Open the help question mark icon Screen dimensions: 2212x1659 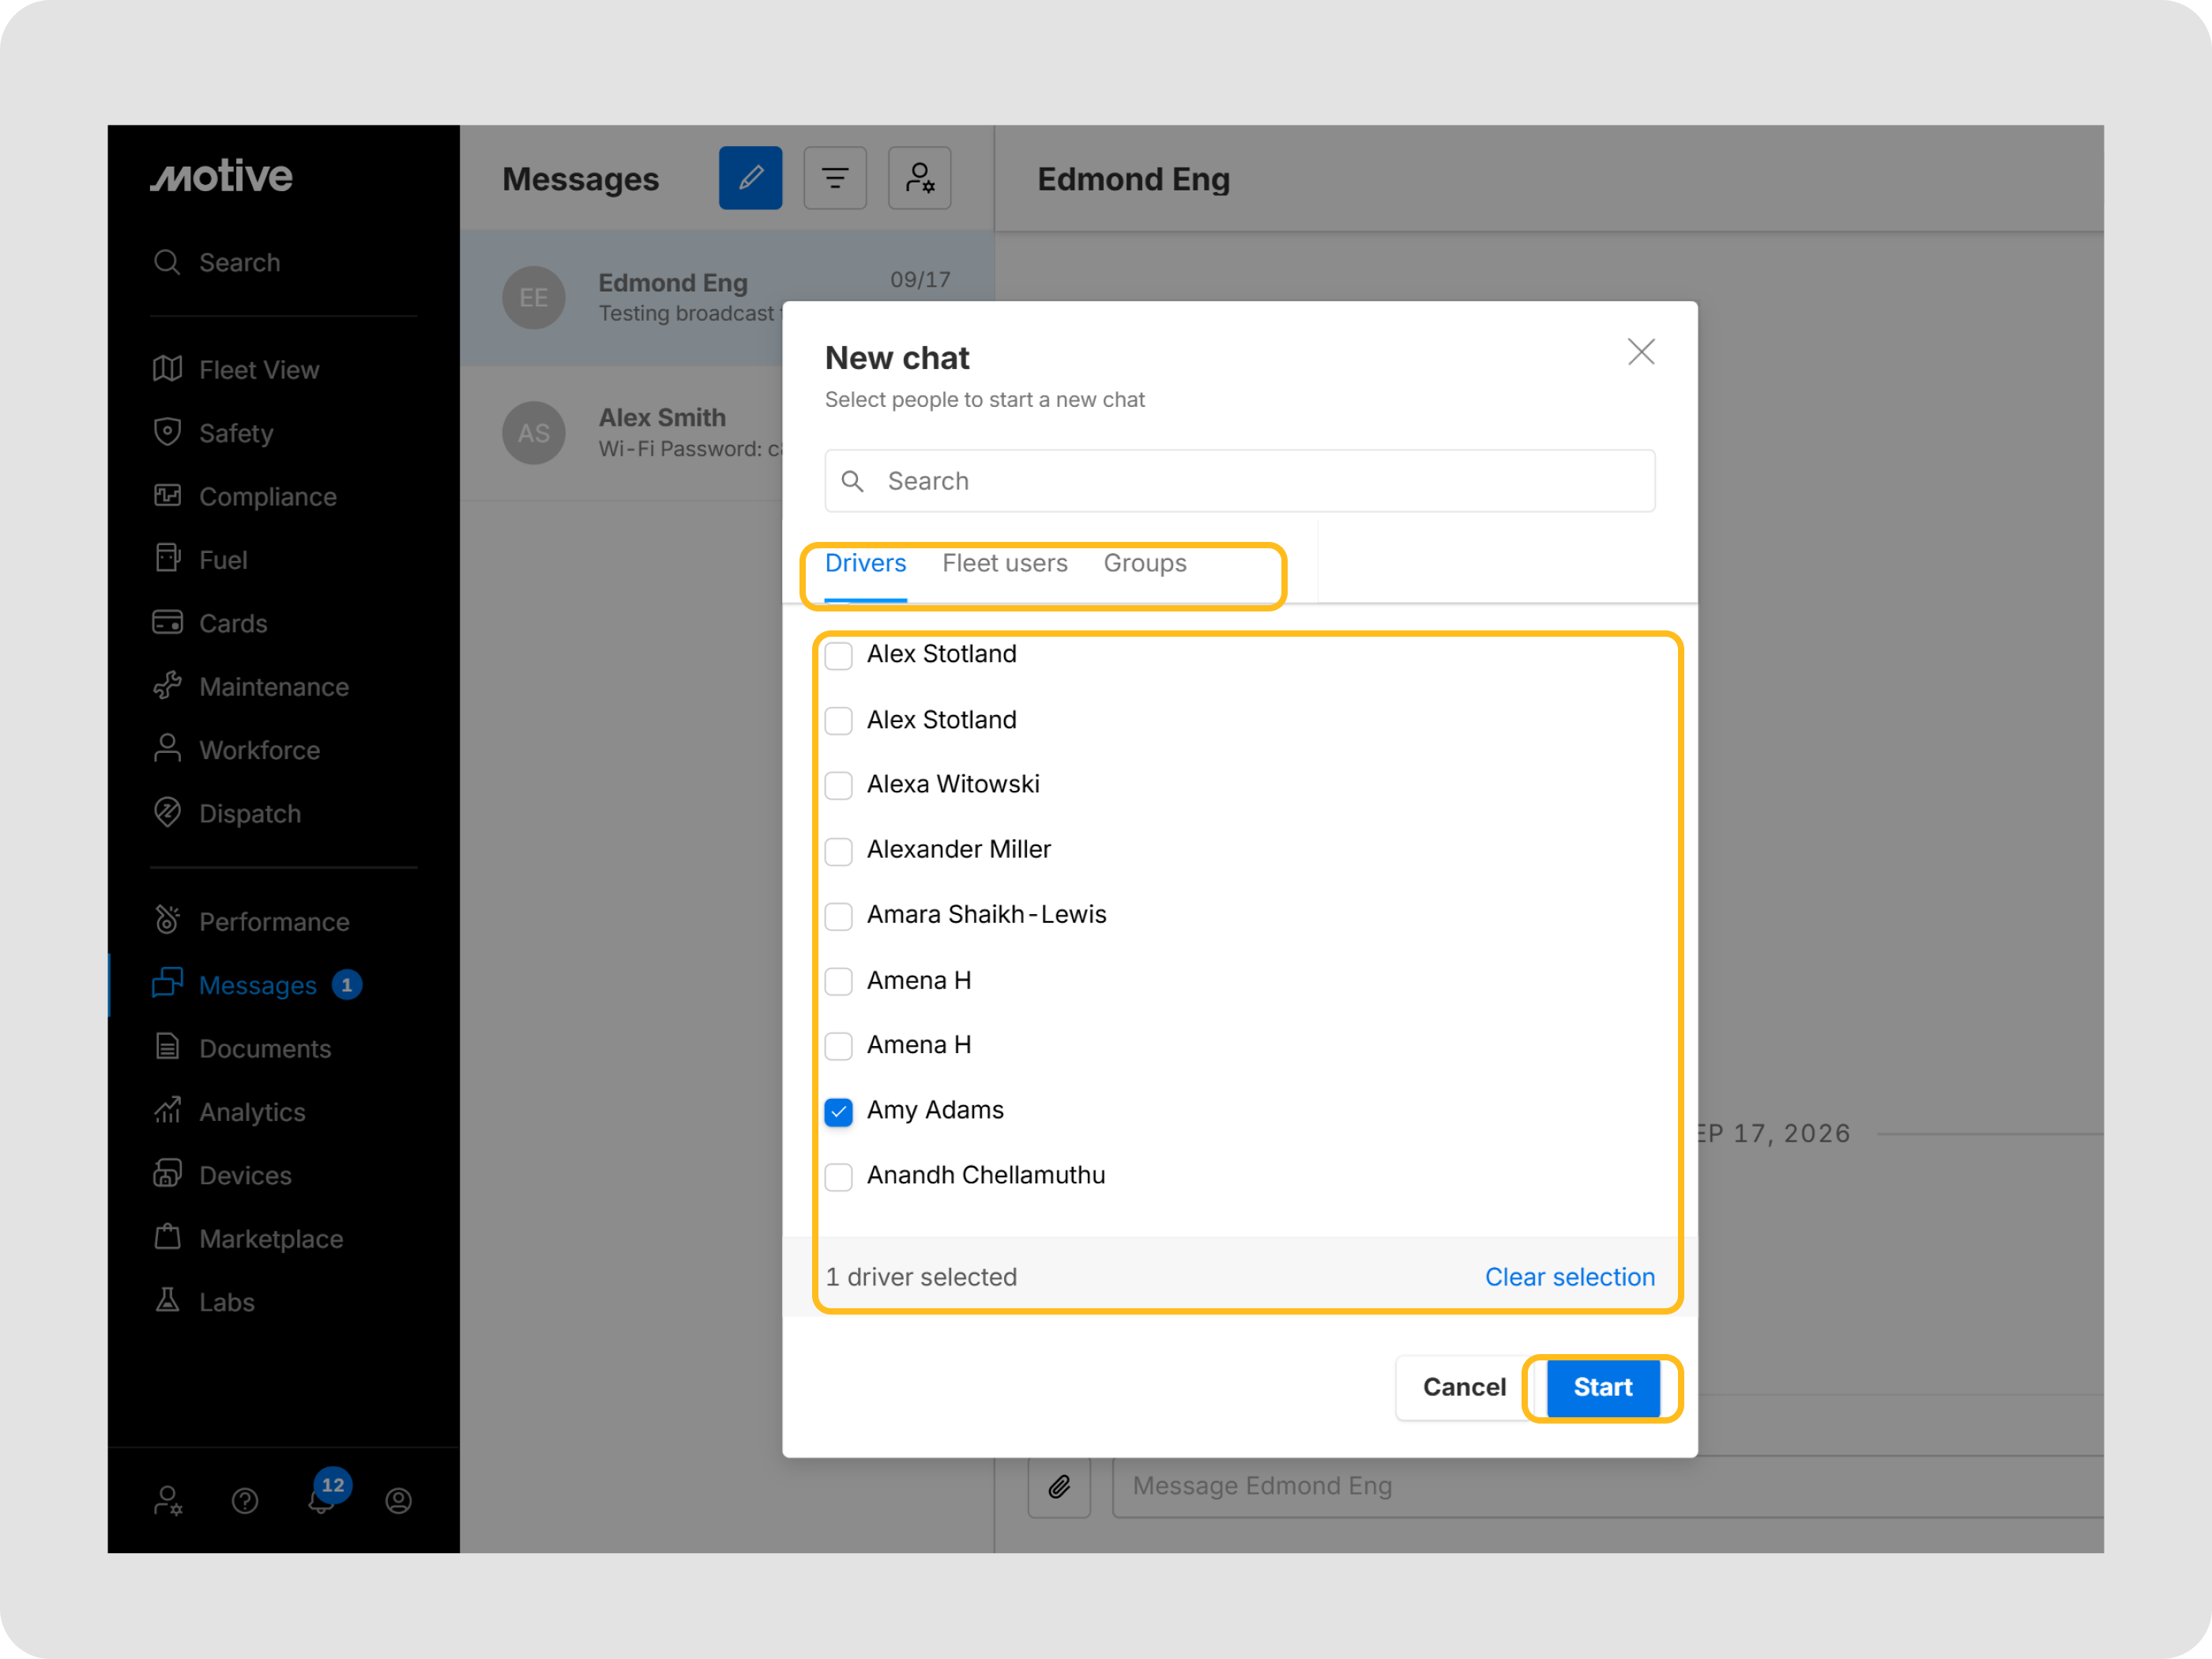pyautogui.click(x=245, y=1501)
